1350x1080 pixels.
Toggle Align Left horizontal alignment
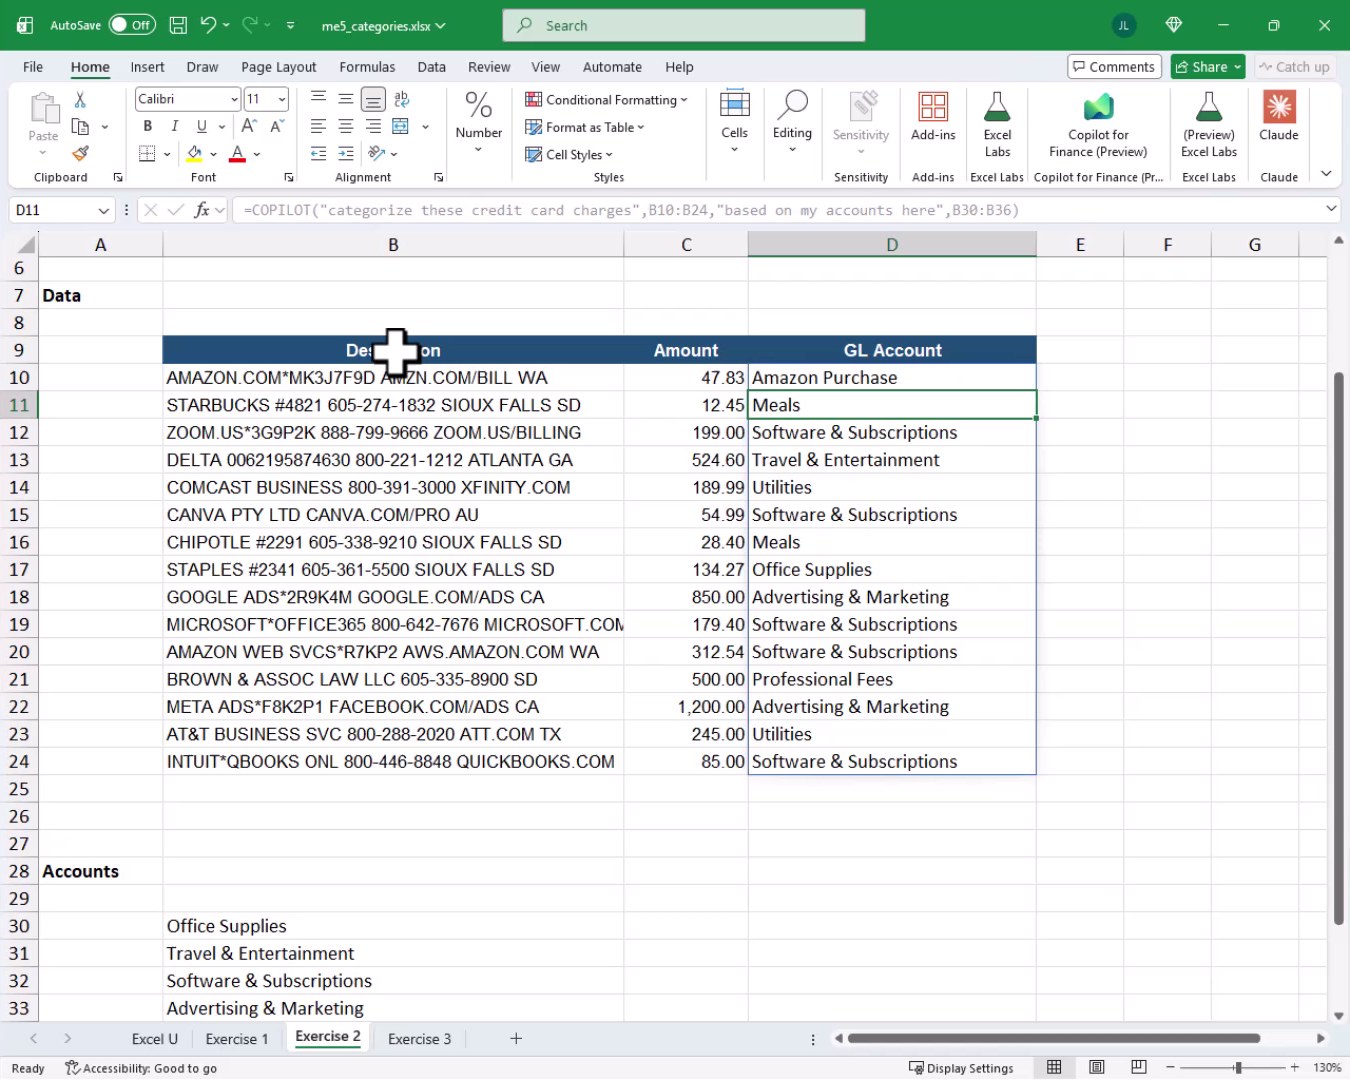click(318, 127)
